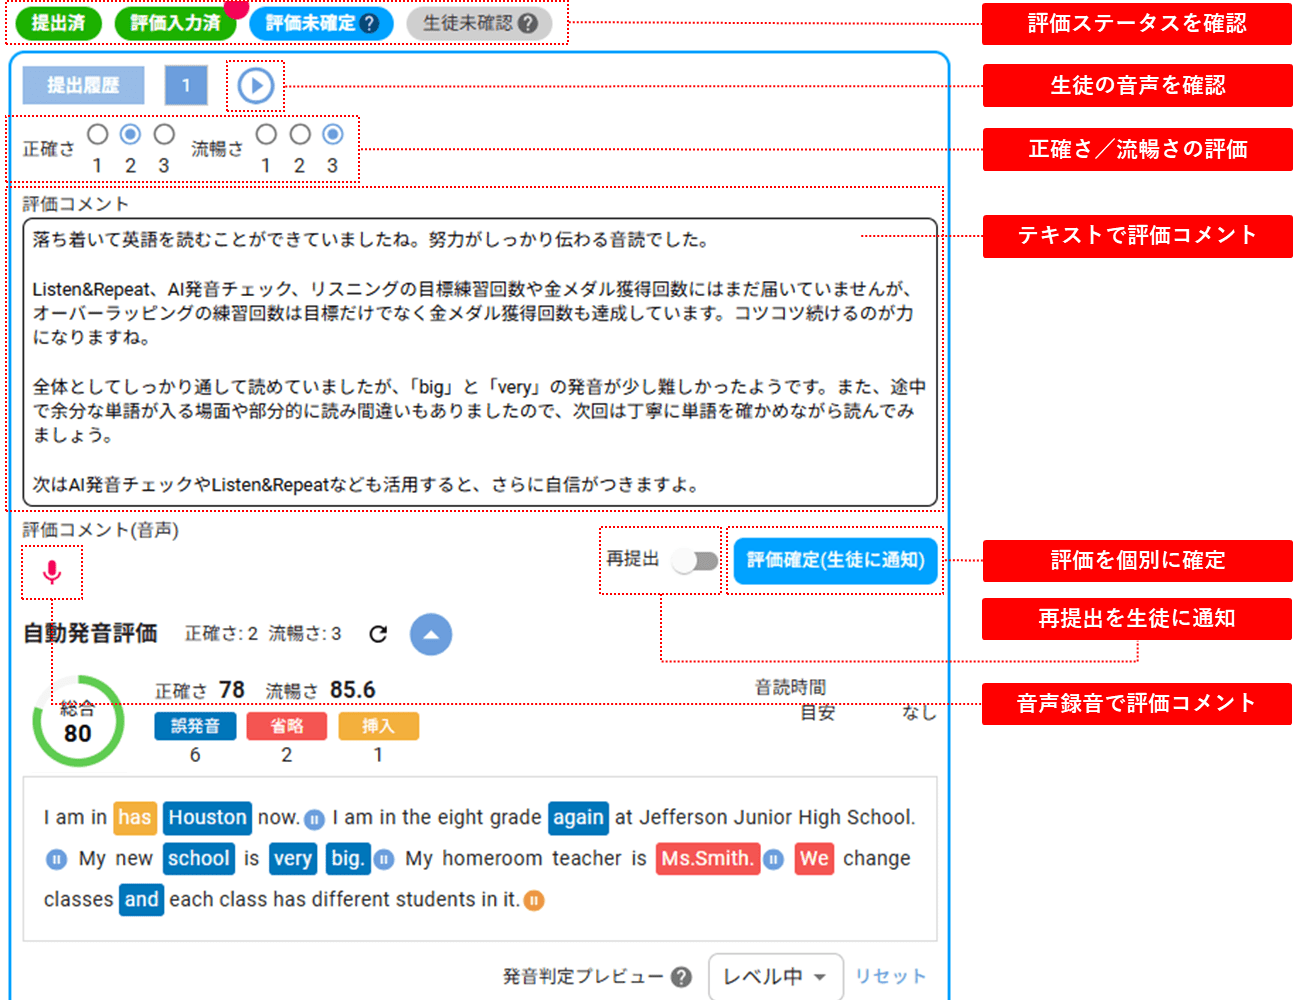Open help for the 評価未確定 status
The height and width of the screenshot is (1000, 1293).
pos(367,23)
